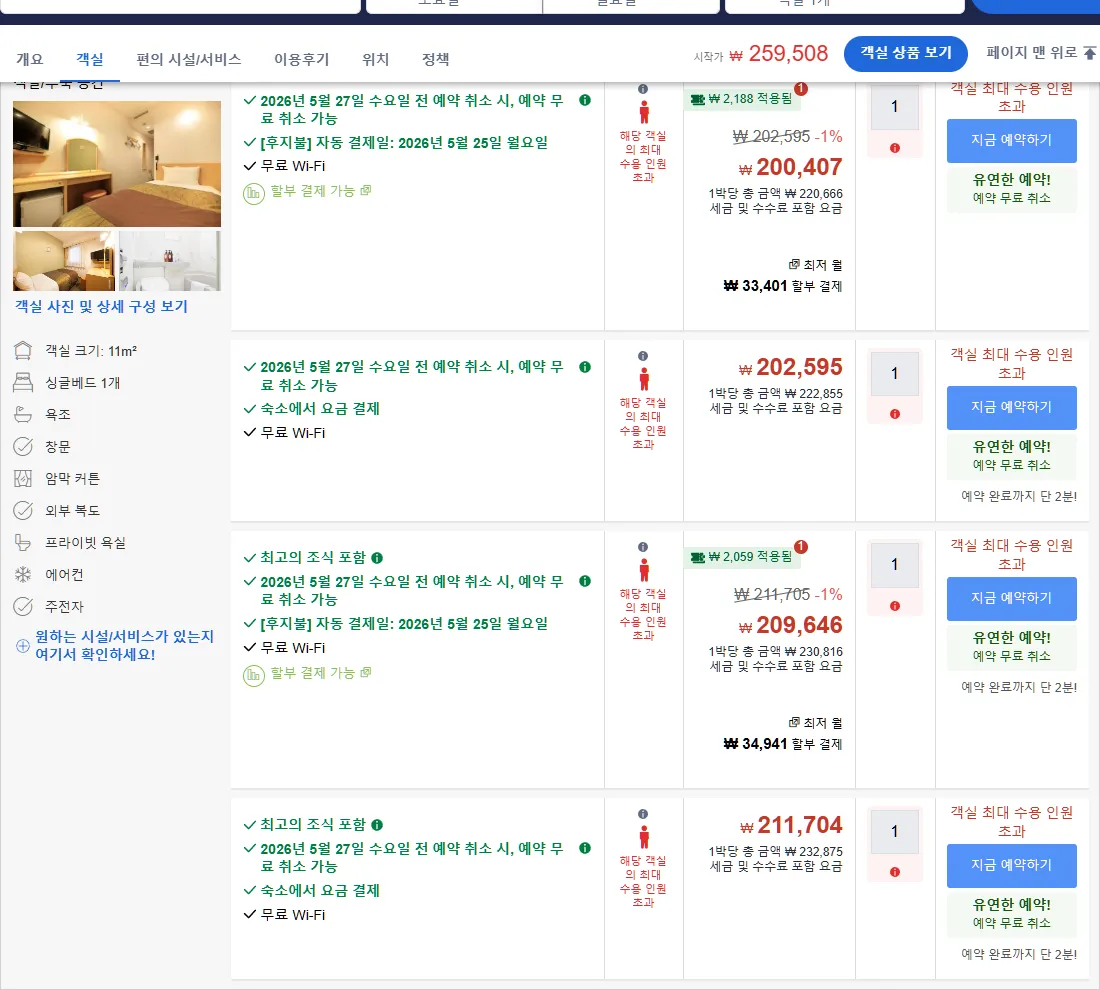Click info icon beside 최고의 조식 포함 in ₩211,704 offer
This screenshot has width=1100, height=990.
click(377, 824)
